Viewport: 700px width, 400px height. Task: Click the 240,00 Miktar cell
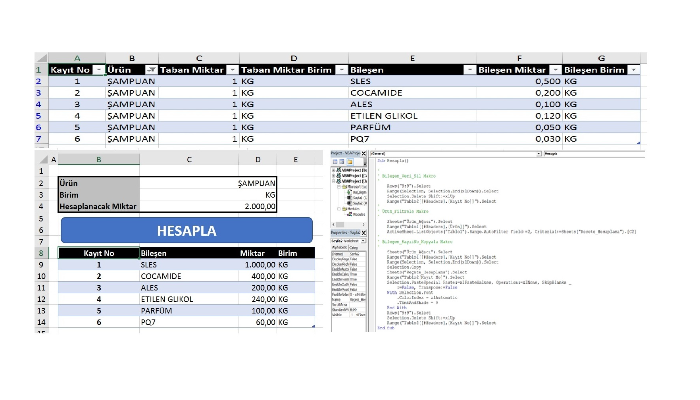[258, 299]
